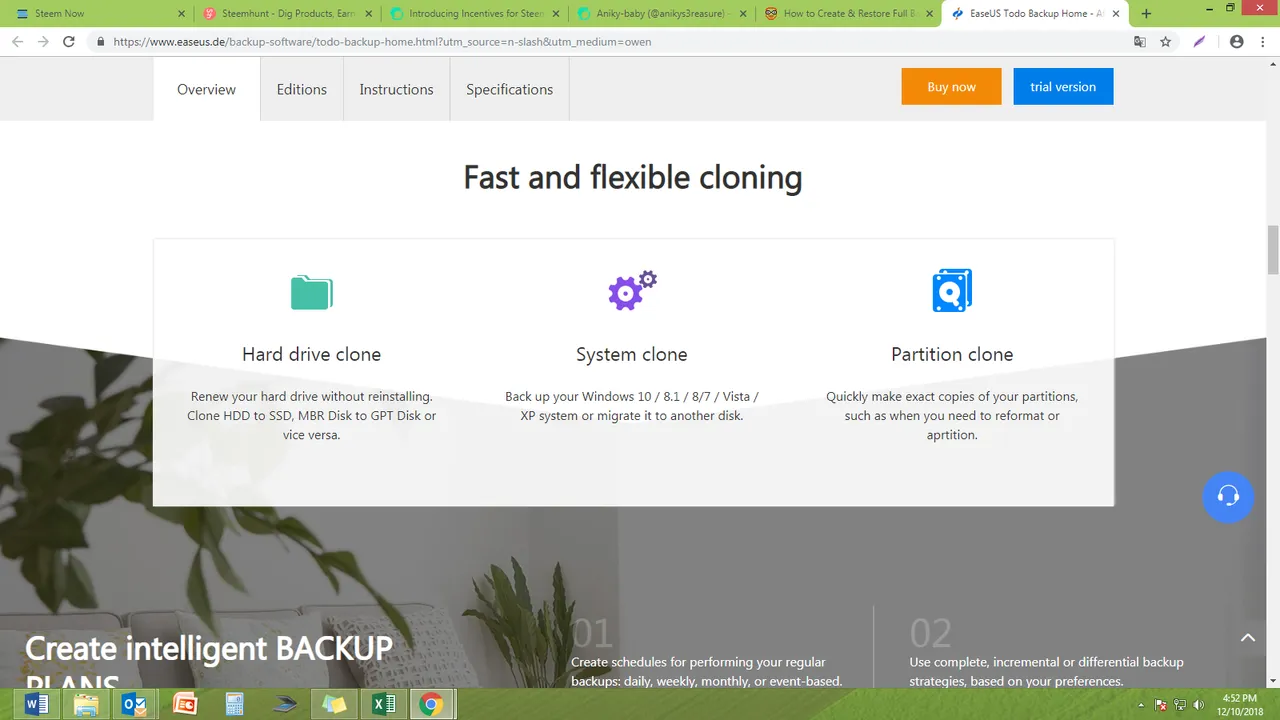Click the volume speaker tray icon
1280x720 pixels.
1199,705
